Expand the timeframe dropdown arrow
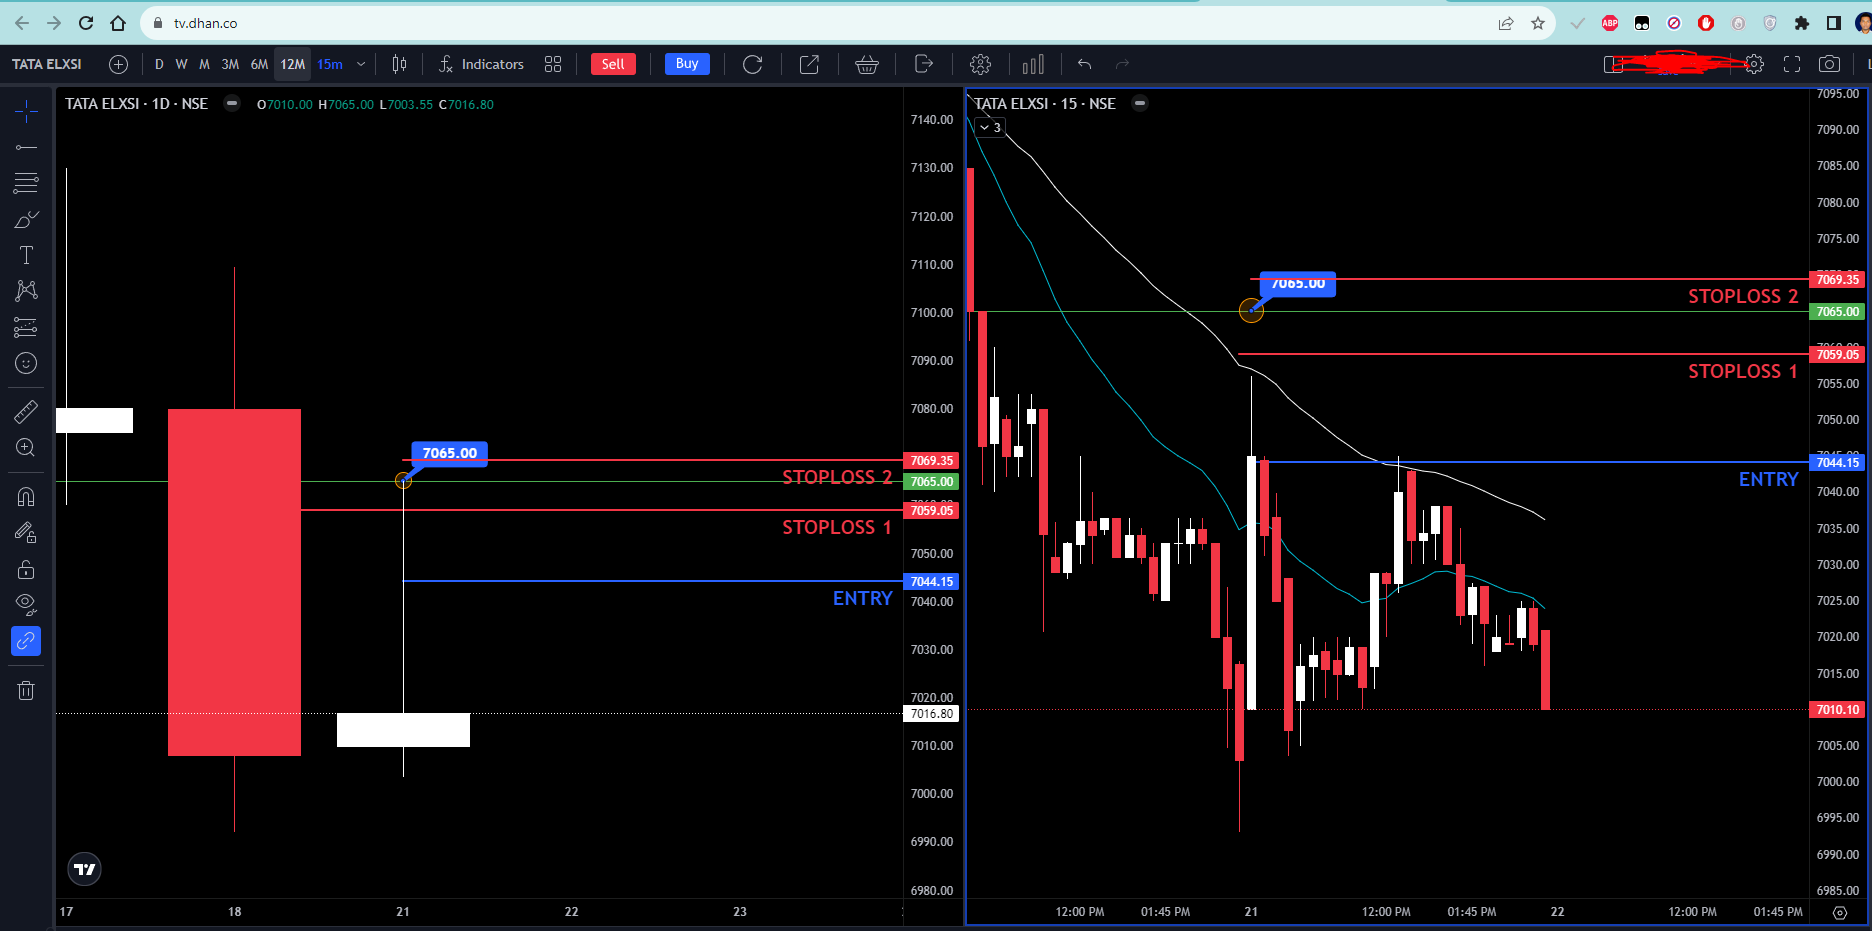Image resolution: width=1872 pixels, height=931 pixels. coord(361,64)
